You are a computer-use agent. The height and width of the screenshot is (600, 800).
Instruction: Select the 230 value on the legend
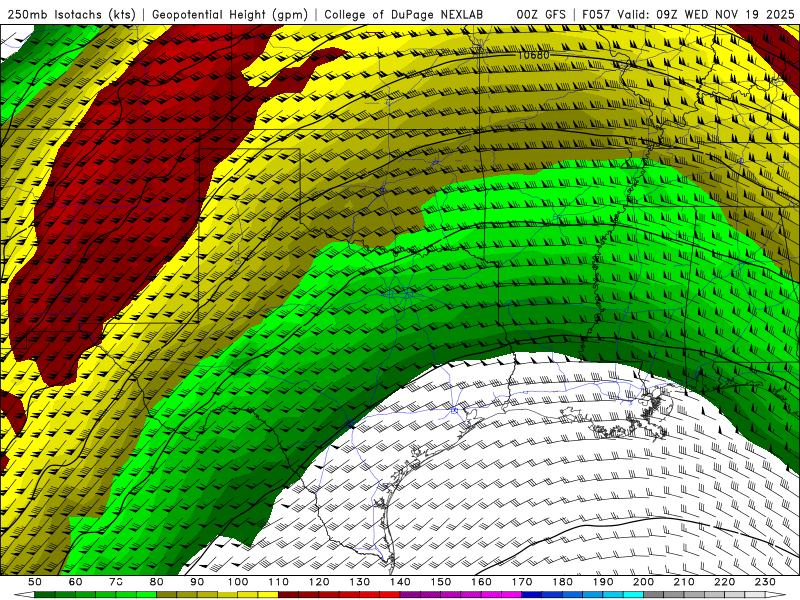(x=765, y=582)
